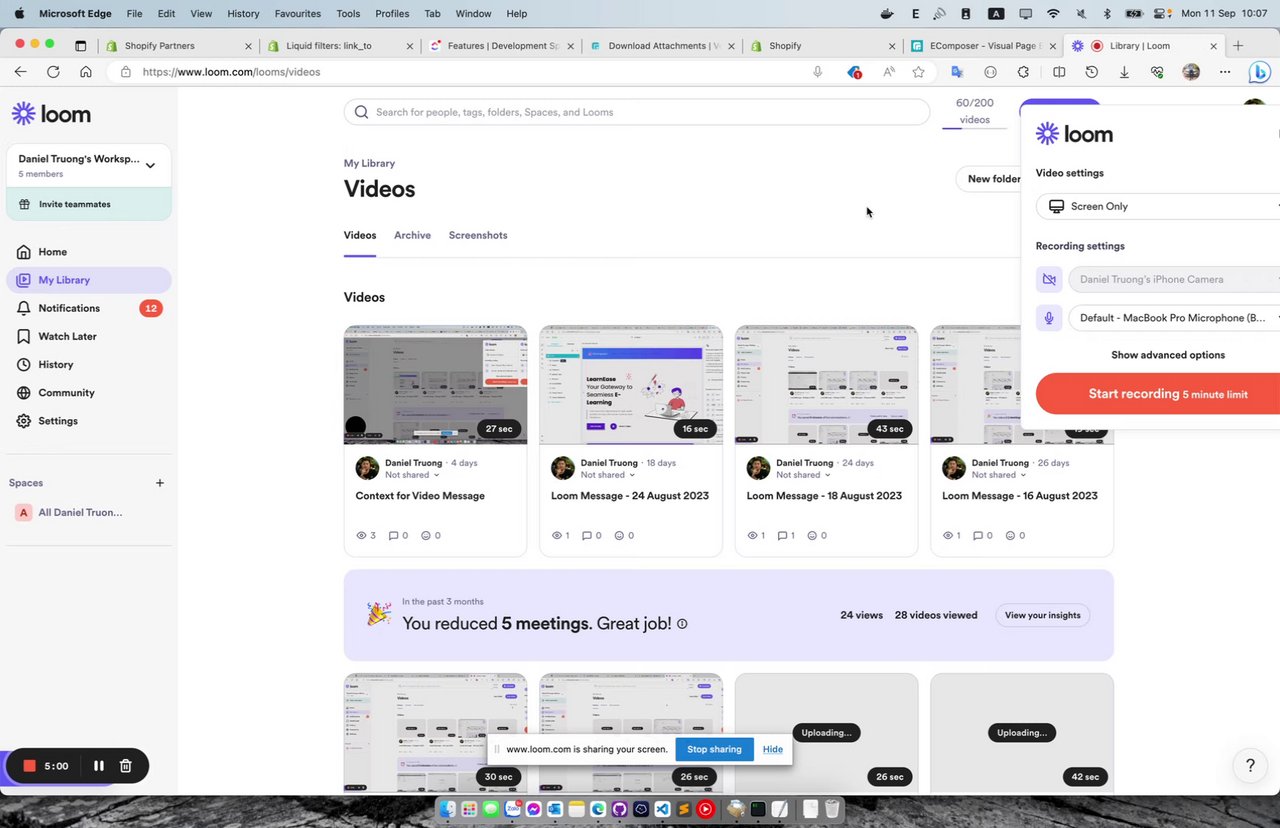Click the Hide link in sharing bar
Viewport: 1280px width, 828px height.
(x=773, y=749)
